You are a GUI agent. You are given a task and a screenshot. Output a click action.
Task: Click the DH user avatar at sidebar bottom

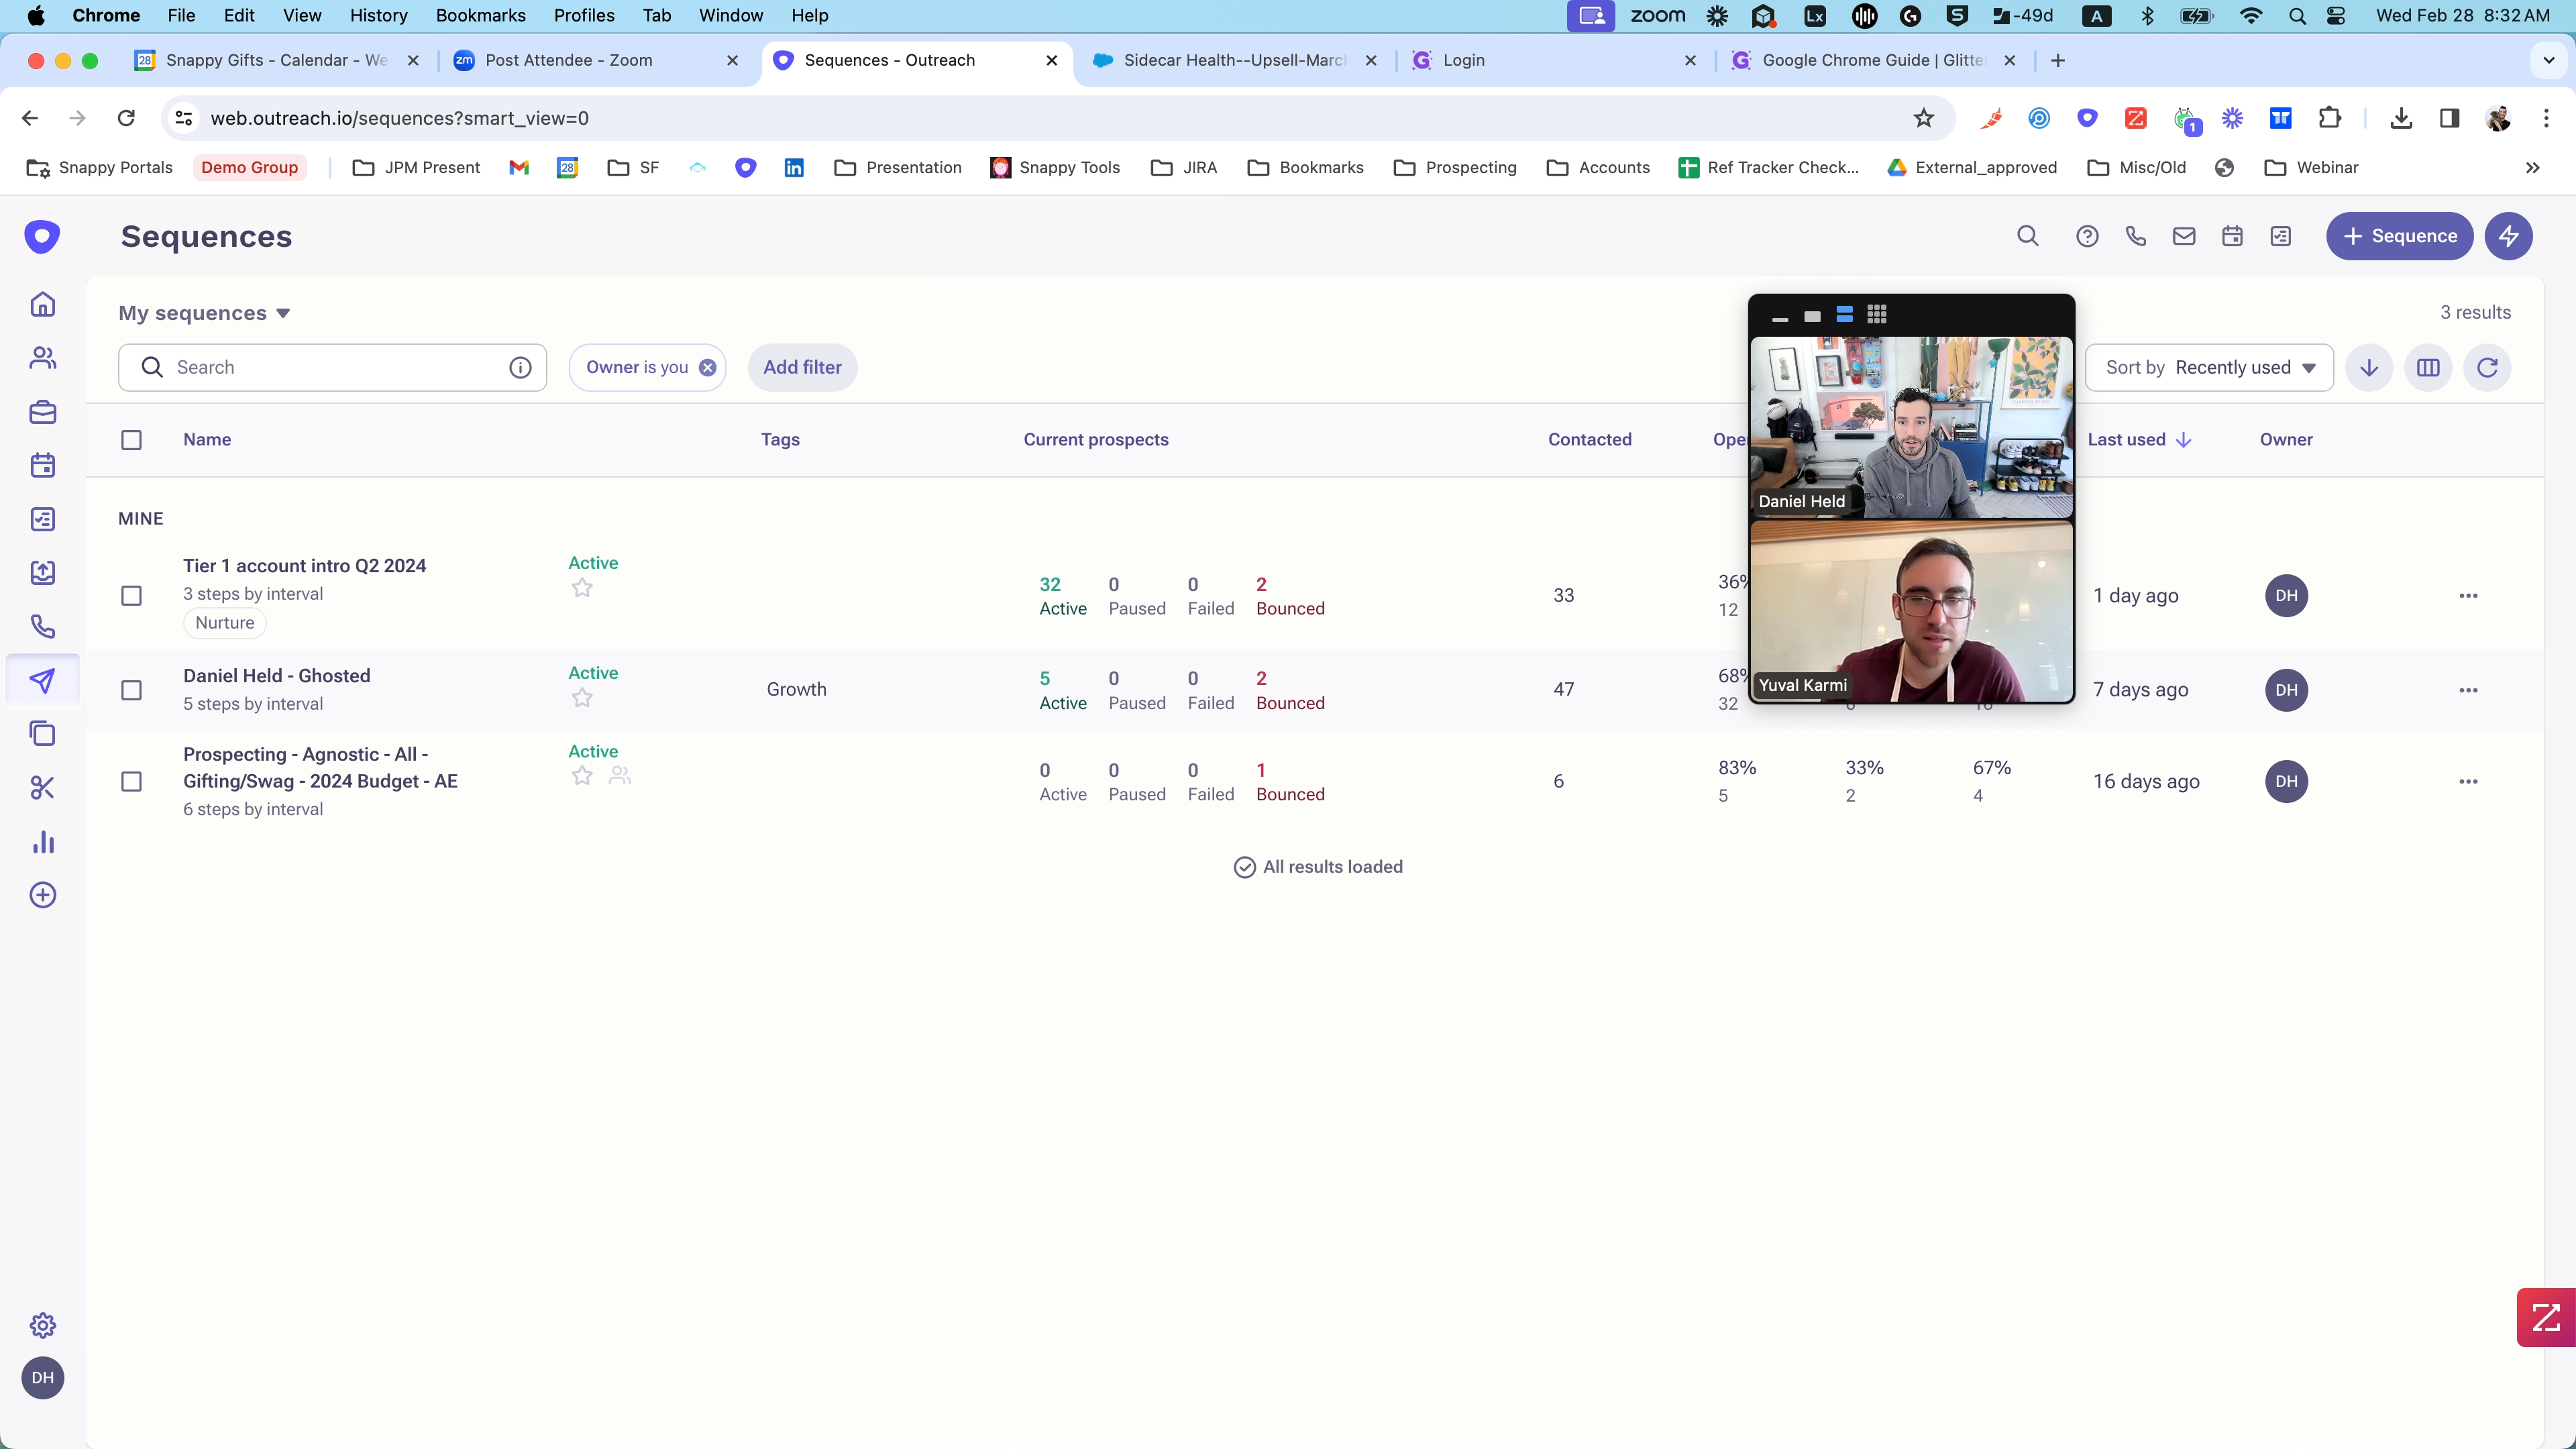(42, 1378)
